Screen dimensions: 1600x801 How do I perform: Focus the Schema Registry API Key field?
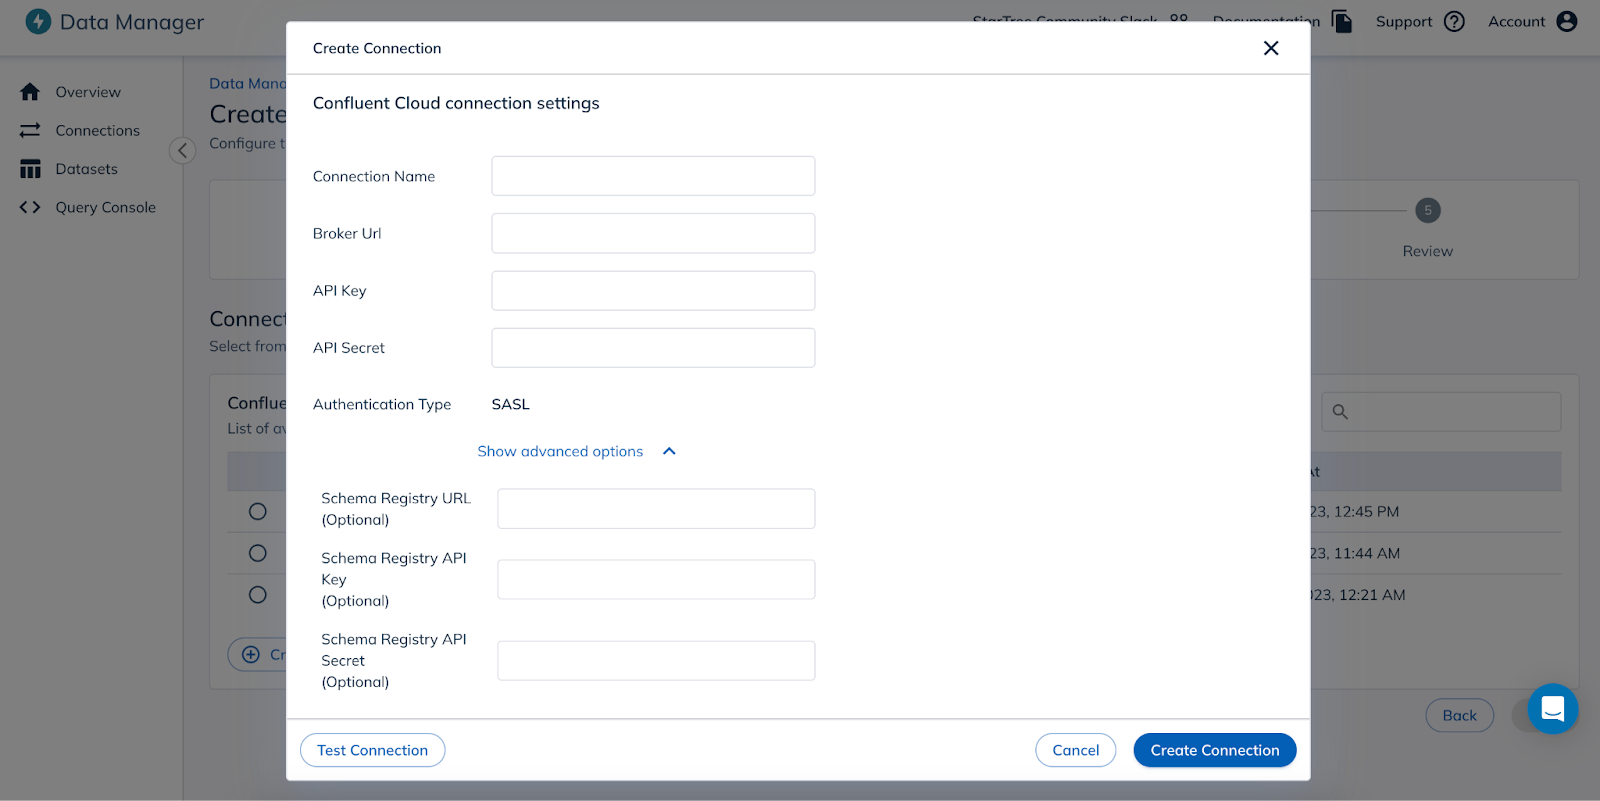(x=656, y=579)
